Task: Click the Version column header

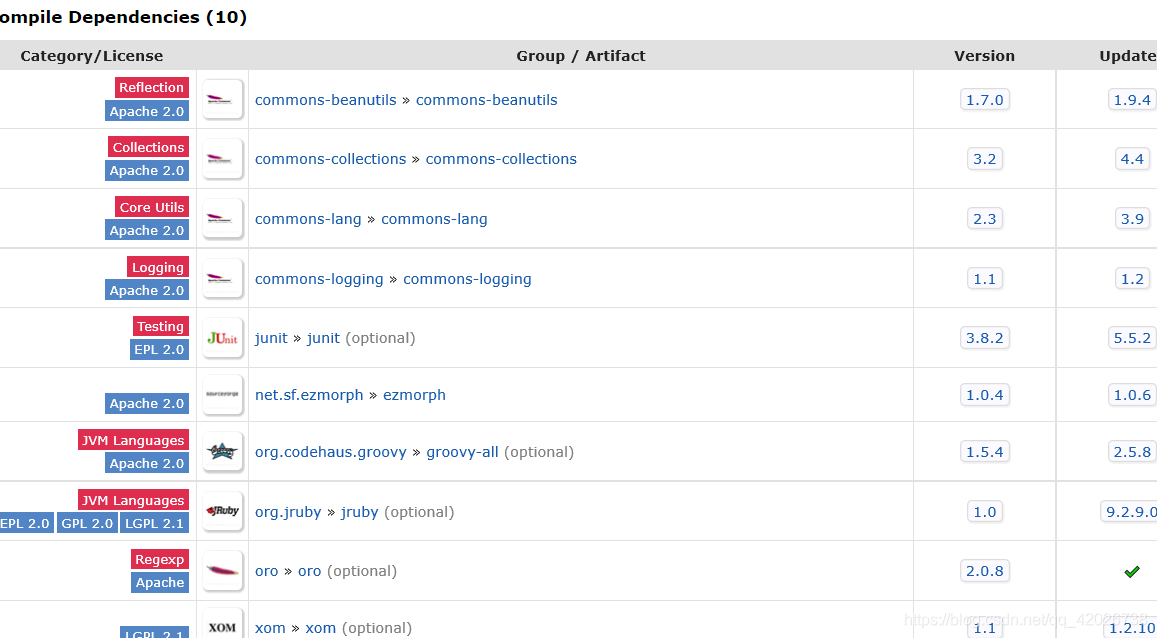Action: pyautogui.click(x=984, y=55)
